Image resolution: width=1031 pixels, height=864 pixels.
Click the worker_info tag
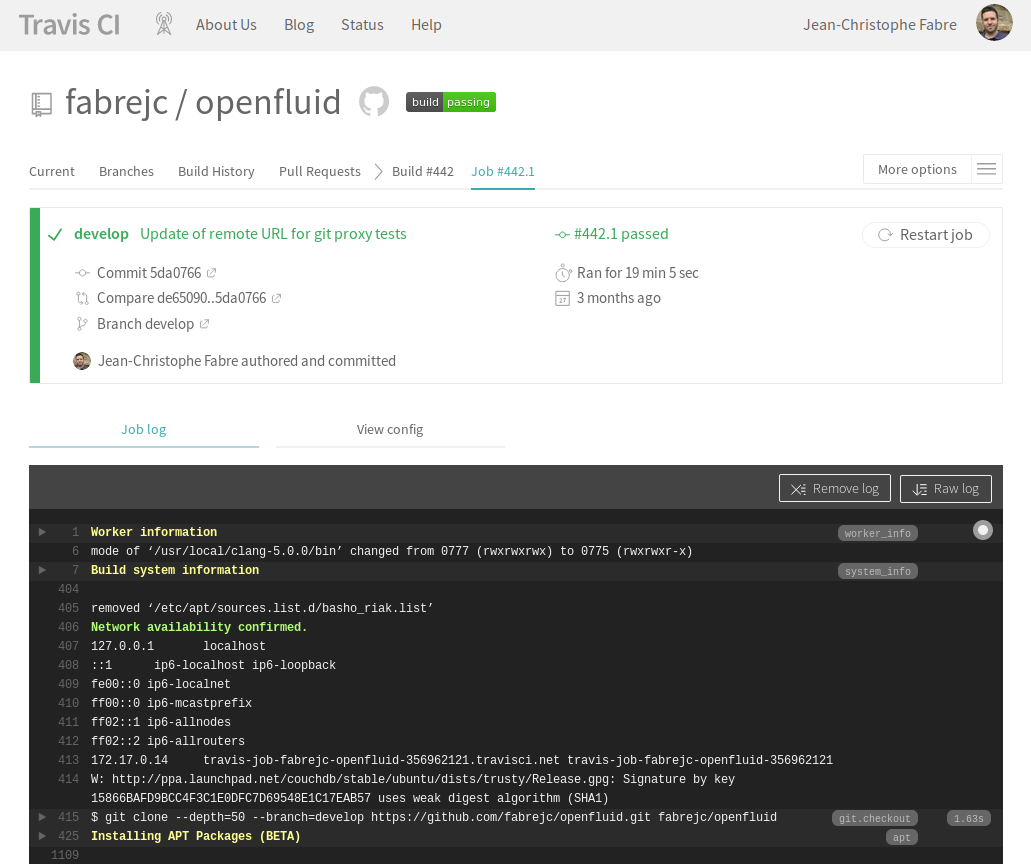point(878,533)
